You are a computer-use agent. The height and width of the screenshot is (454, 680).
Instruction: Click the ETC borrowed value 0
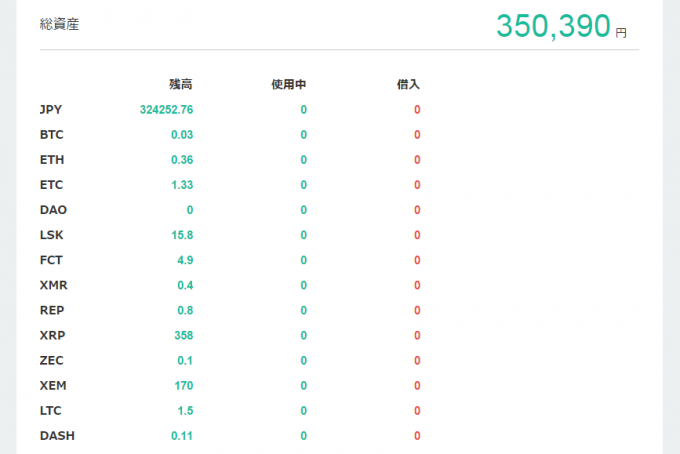(x=417, y=185)
